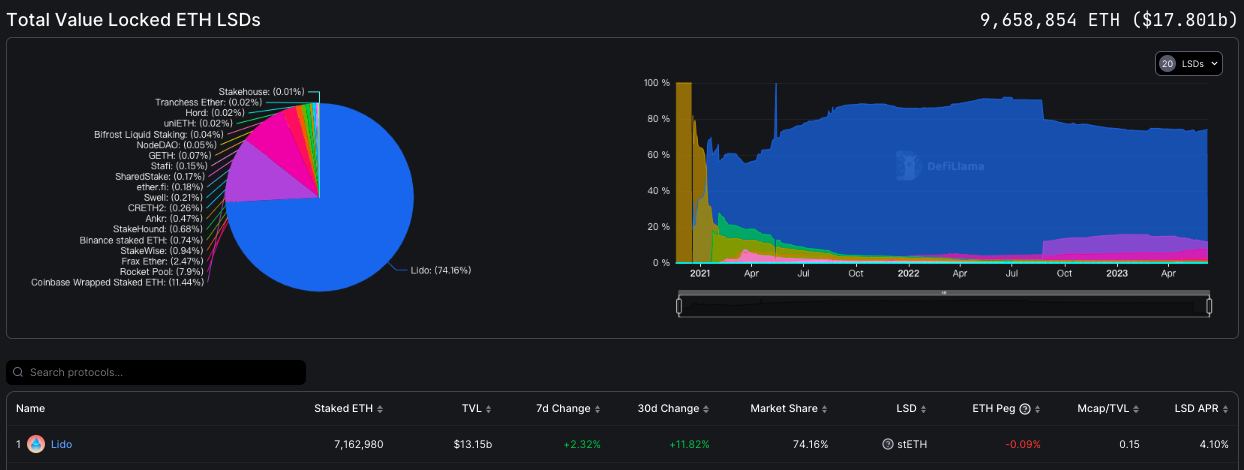Open the 20 LSDs dropdown selector
Screen dimensions: 1244x470
1189,64
